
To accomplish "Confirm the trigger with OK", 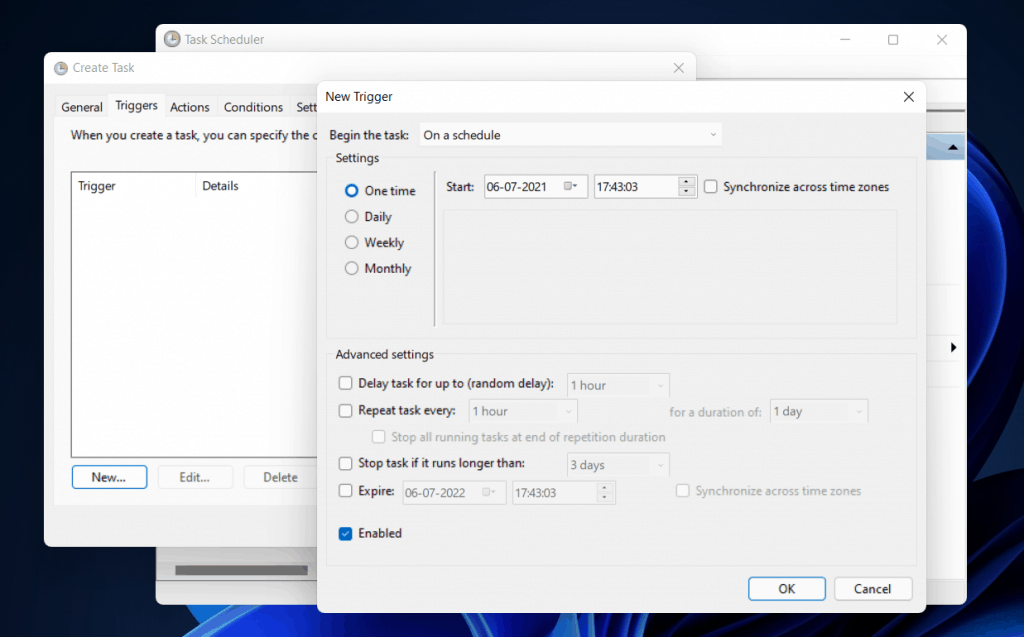I will coord(786,588).
